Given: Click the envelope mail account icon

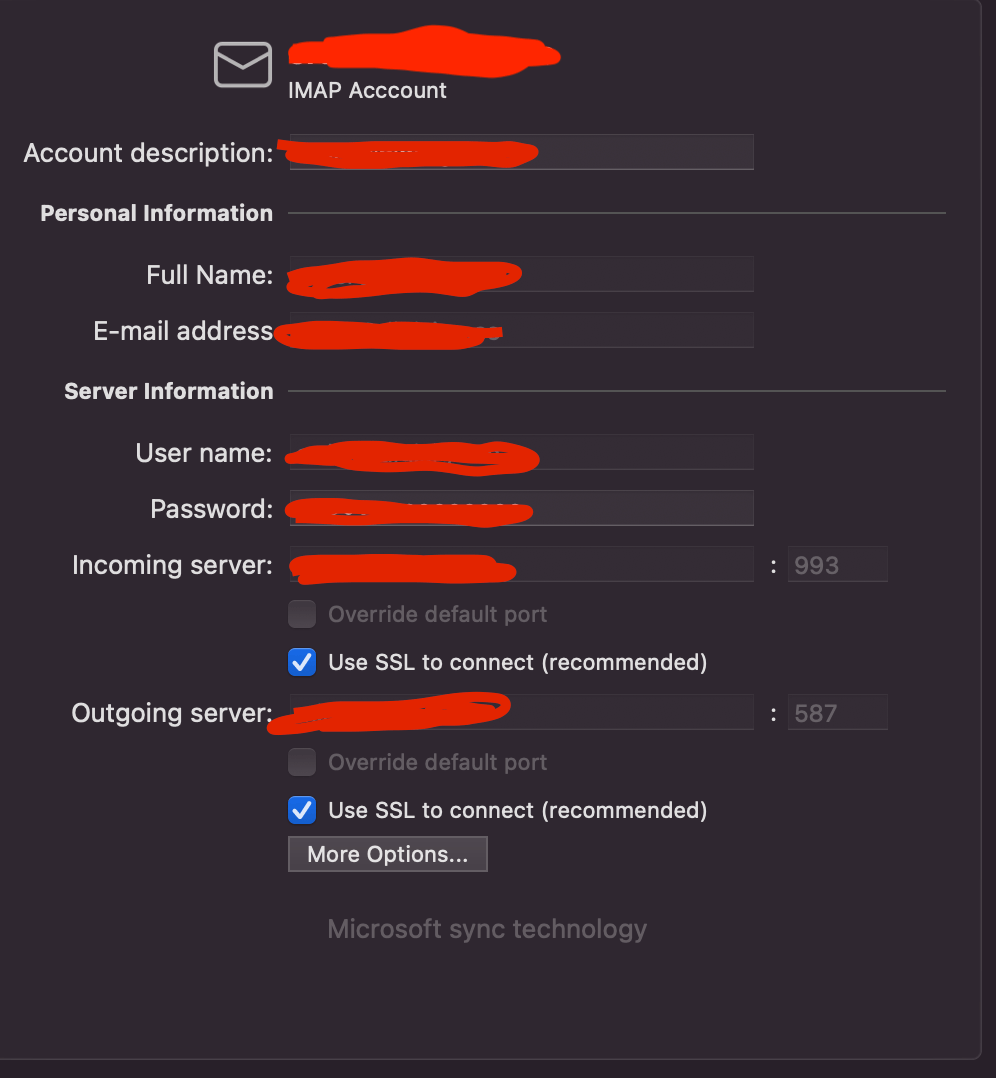Looking at the screenshot, I should pos(243,65).
